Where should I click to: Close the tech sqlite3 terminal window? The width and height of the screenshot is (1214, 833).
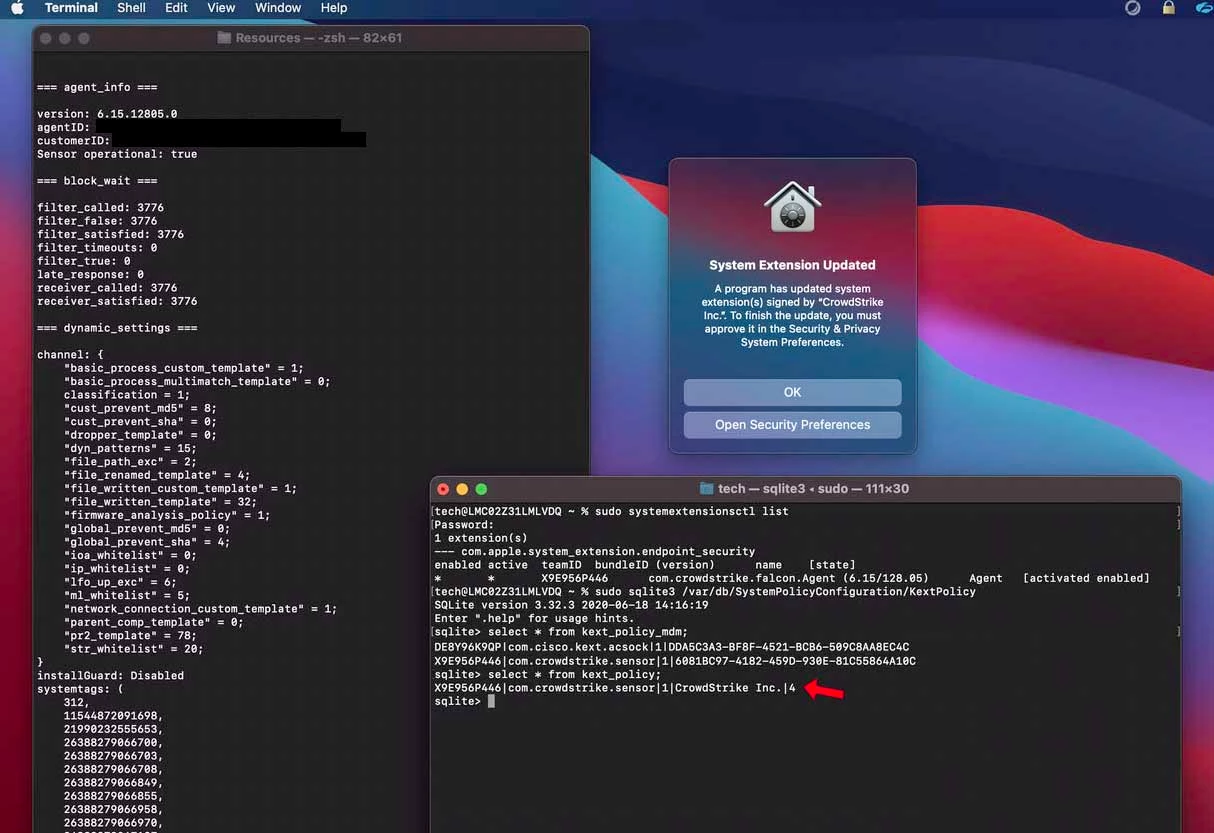pyautogui.click(x=443, y=489)
